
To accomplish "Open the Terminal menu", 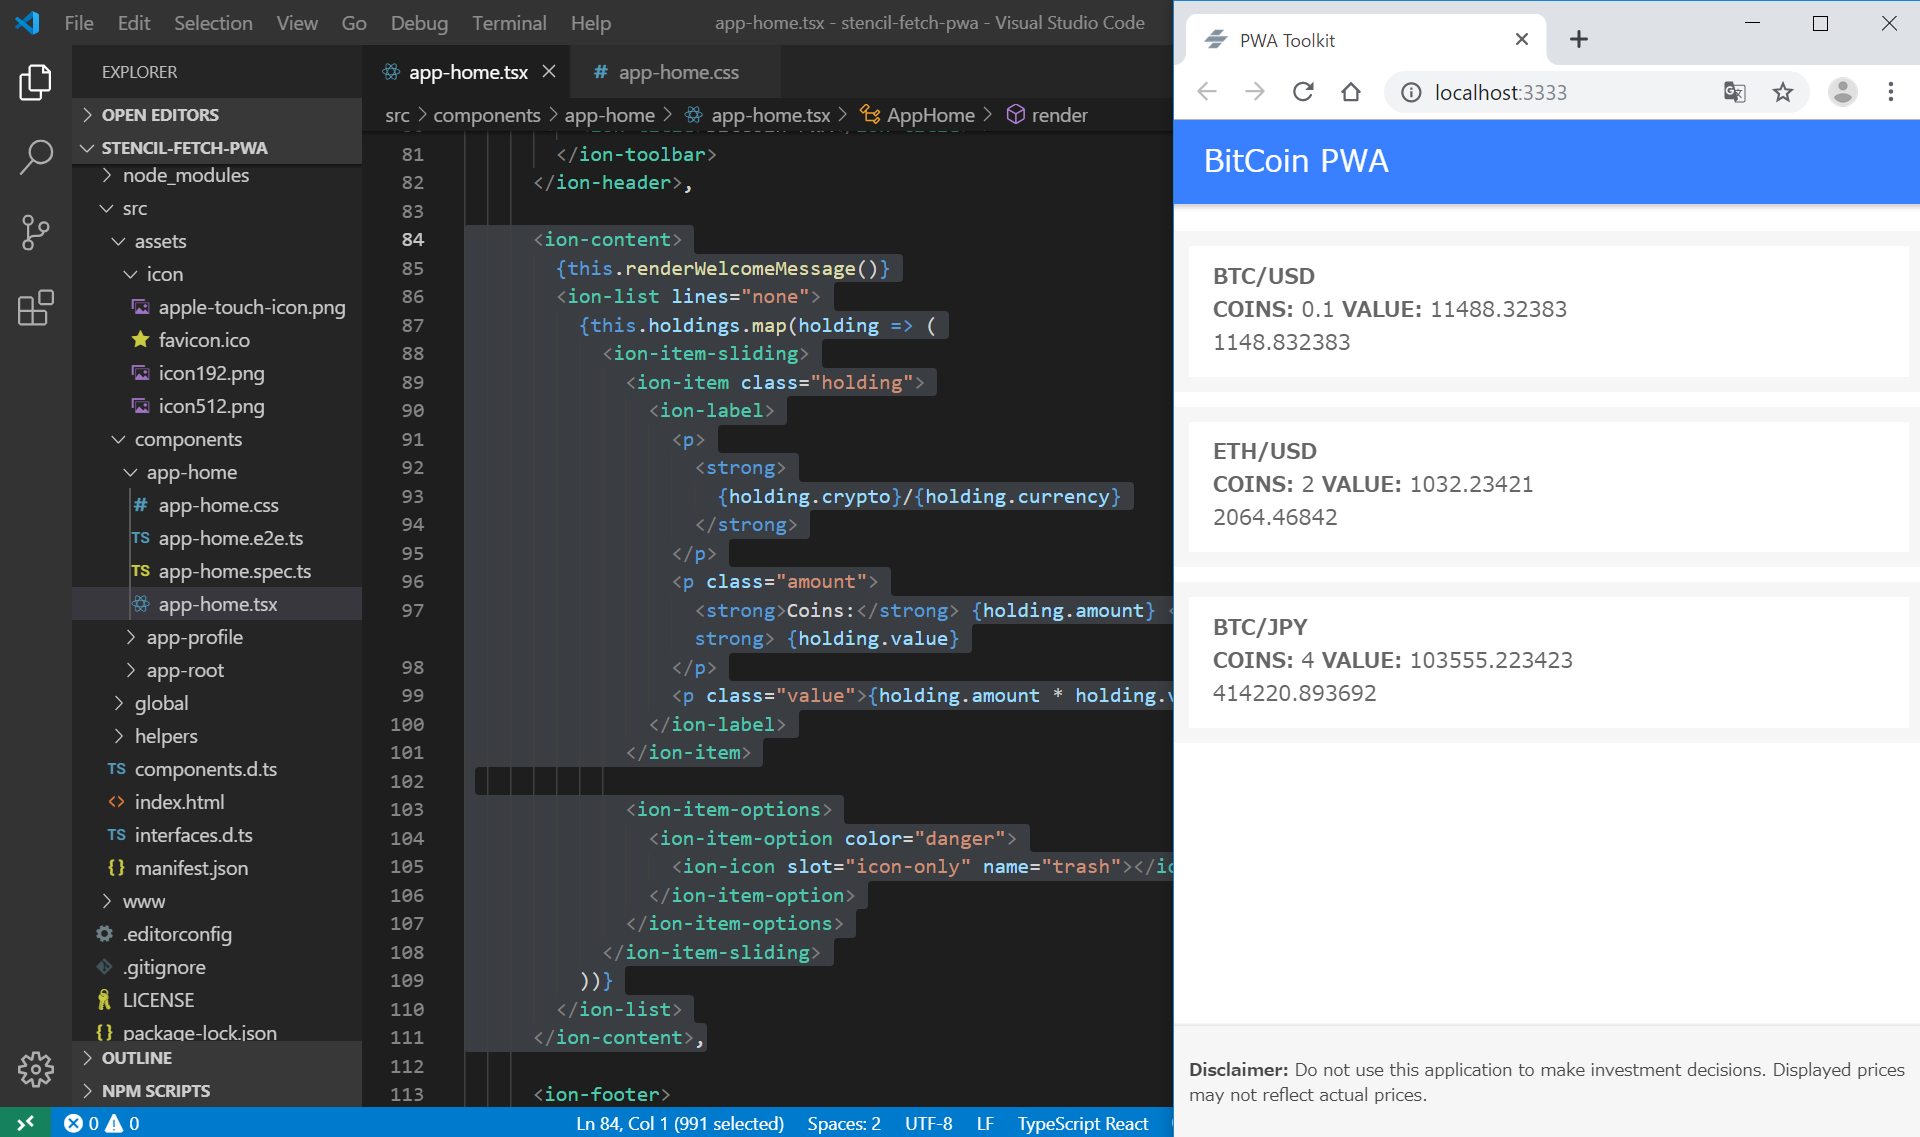I will pos(509,23).
